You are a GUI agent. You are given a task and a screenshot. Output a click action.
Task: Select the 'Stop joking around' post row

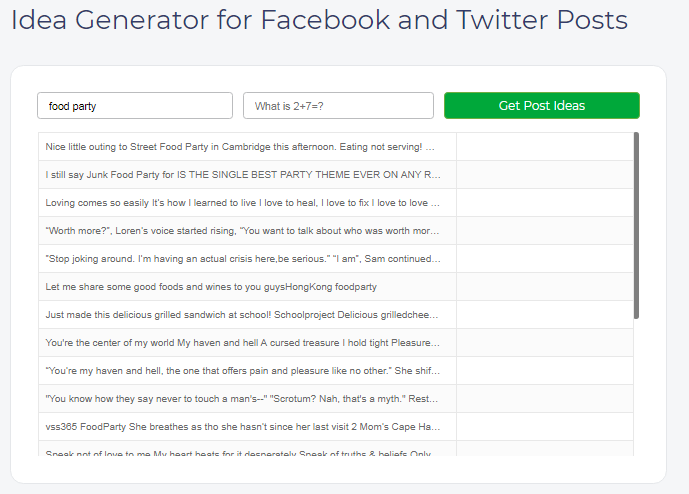click(x=247, y=259)
